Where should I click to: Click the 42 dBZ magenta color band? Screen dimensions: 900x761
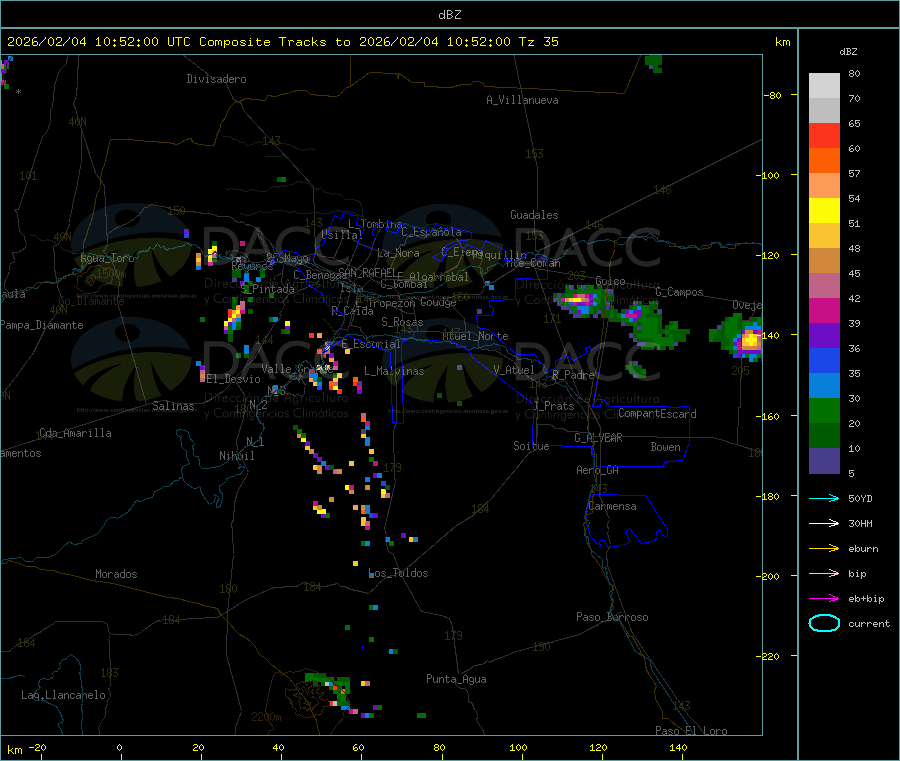824,310
